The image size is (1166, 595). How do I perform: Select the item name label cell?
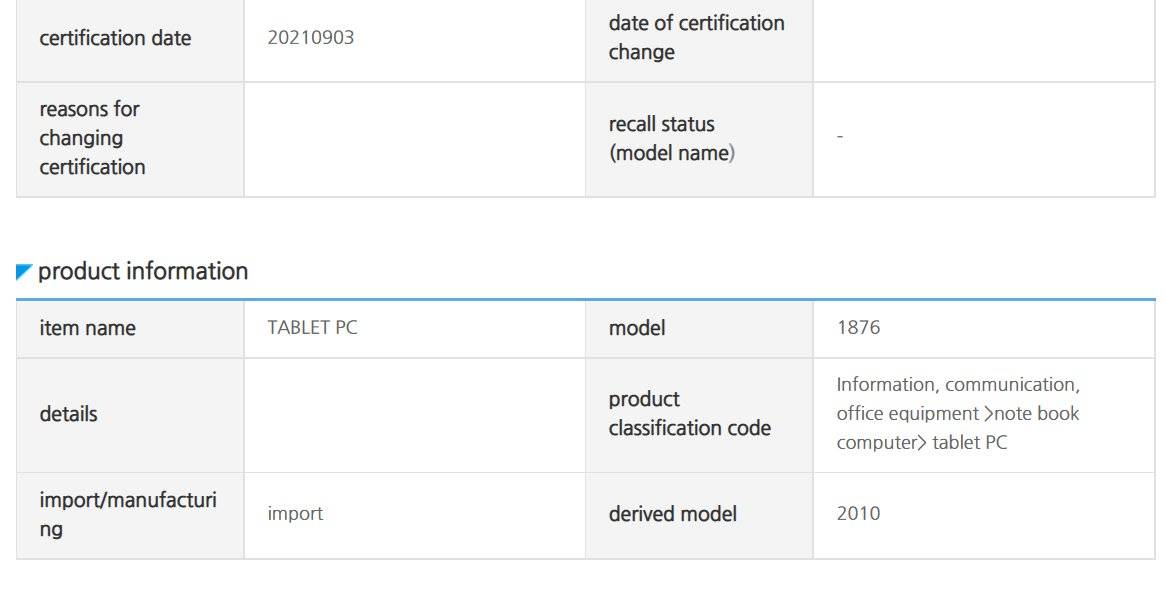tap(130, 329)
